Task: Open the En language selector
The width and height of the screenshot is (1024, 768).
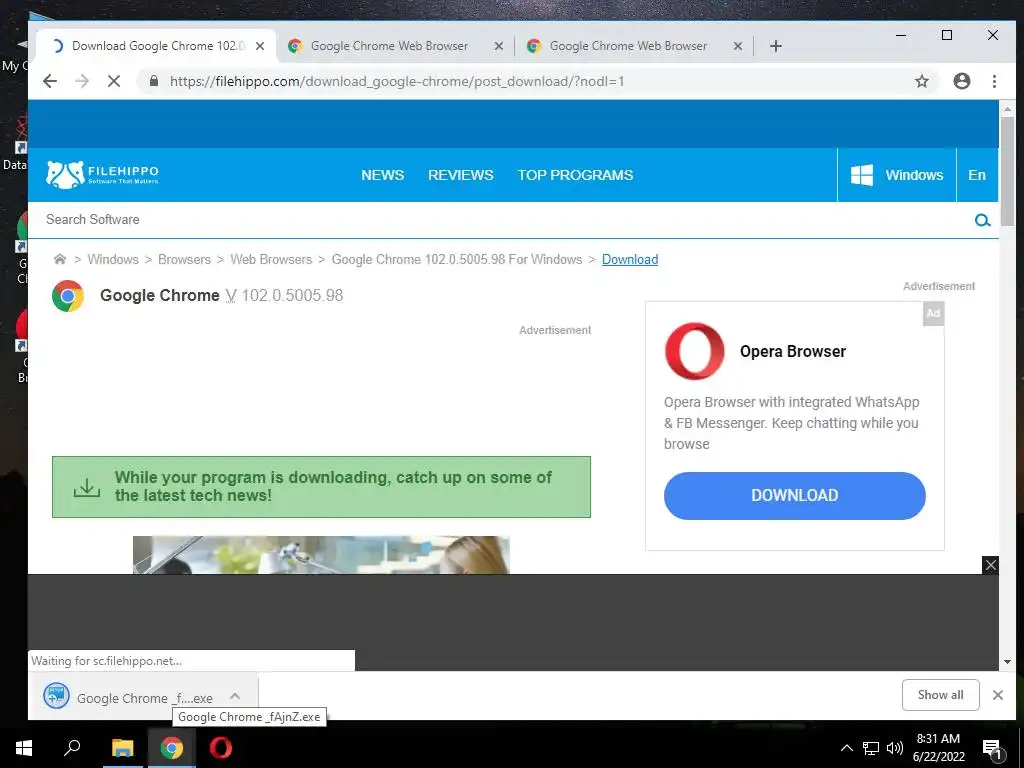Action: 977,175
